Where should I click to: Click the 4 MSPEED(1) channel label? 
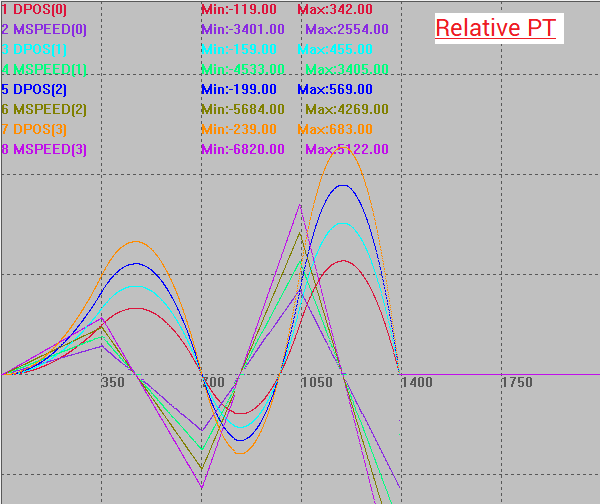click(x=44, y=69)
